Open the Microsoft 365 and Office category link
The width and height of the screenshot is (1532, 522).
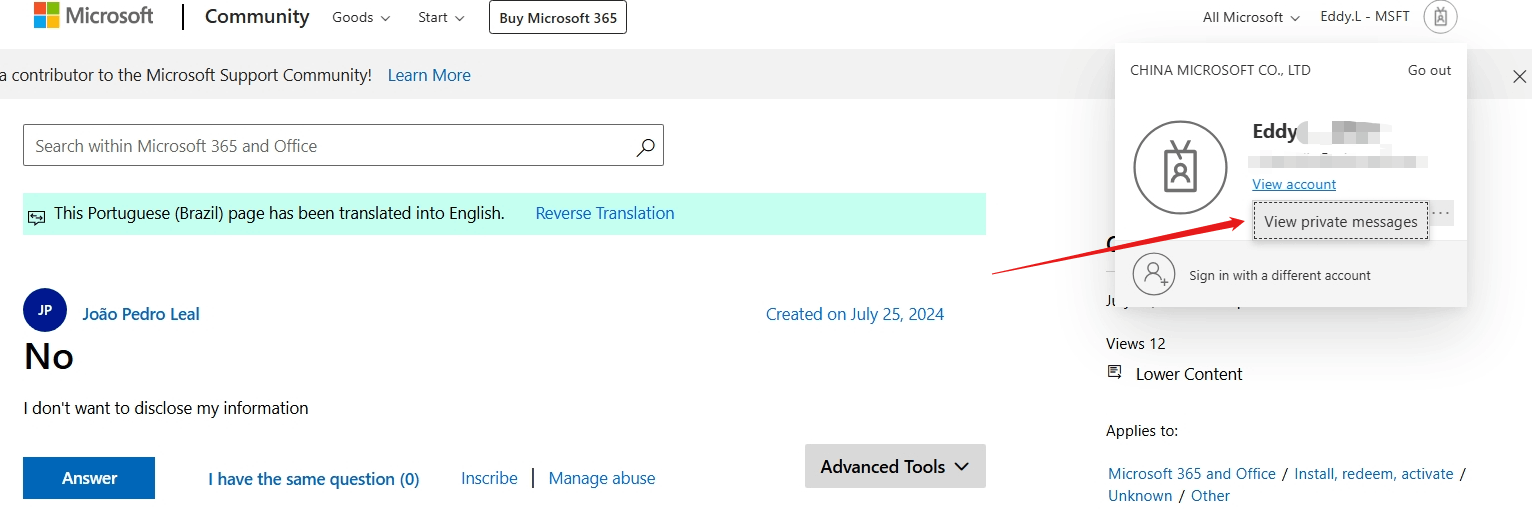tap(1192, 474)
